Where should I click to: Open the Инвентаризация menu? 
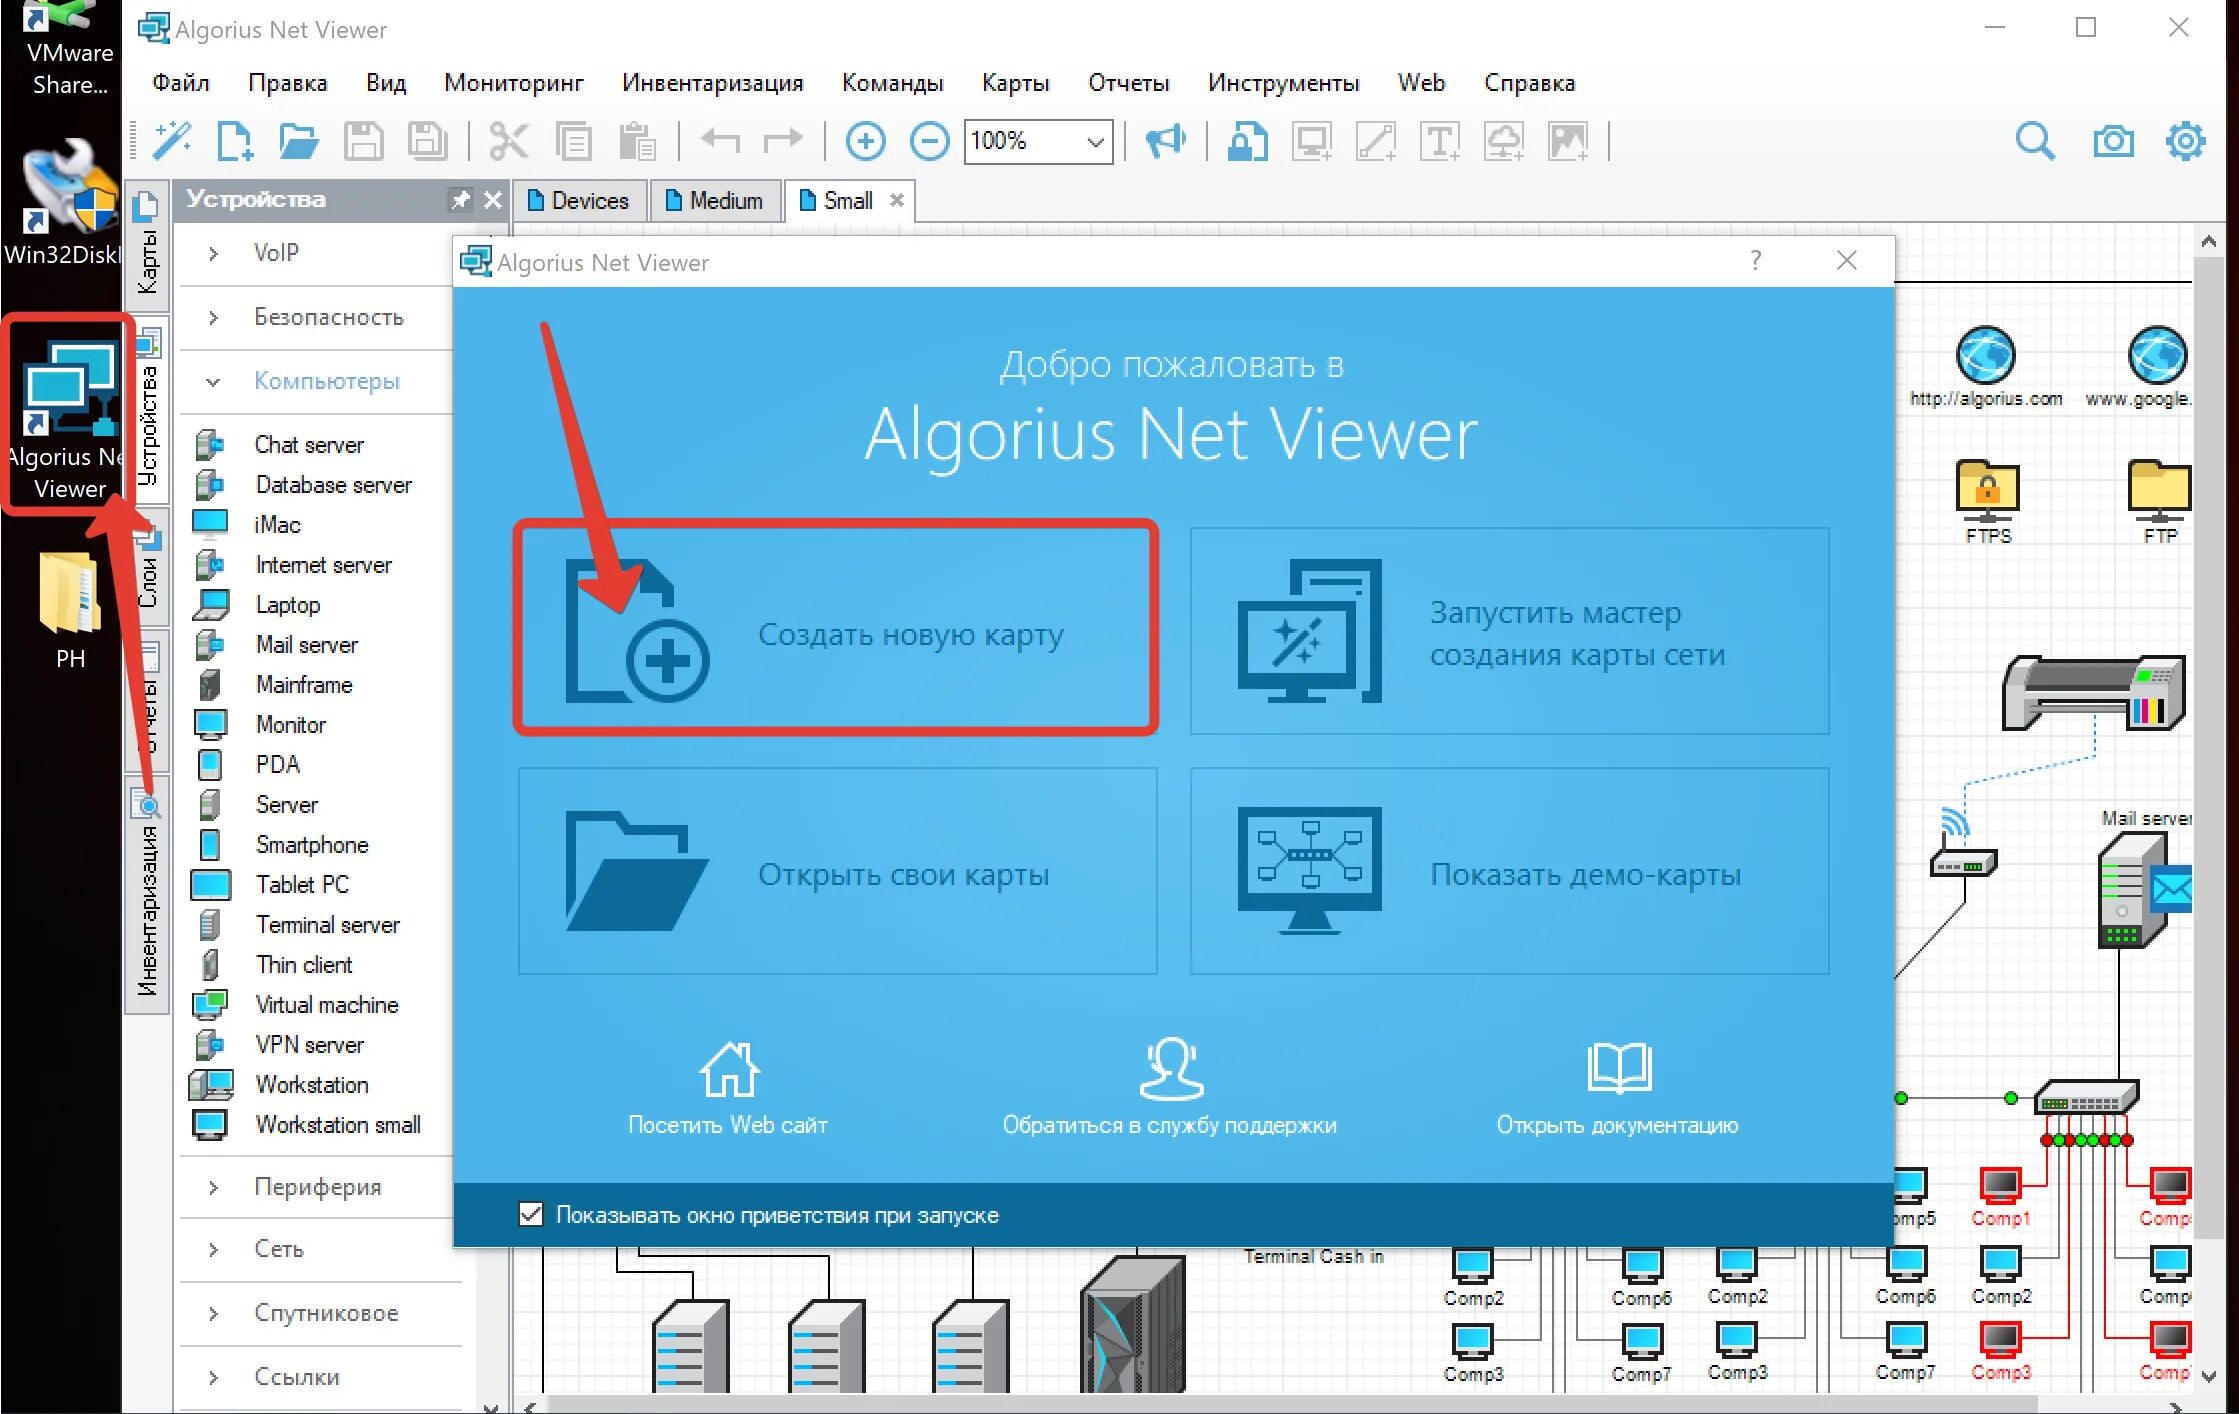tap(712, 82)
